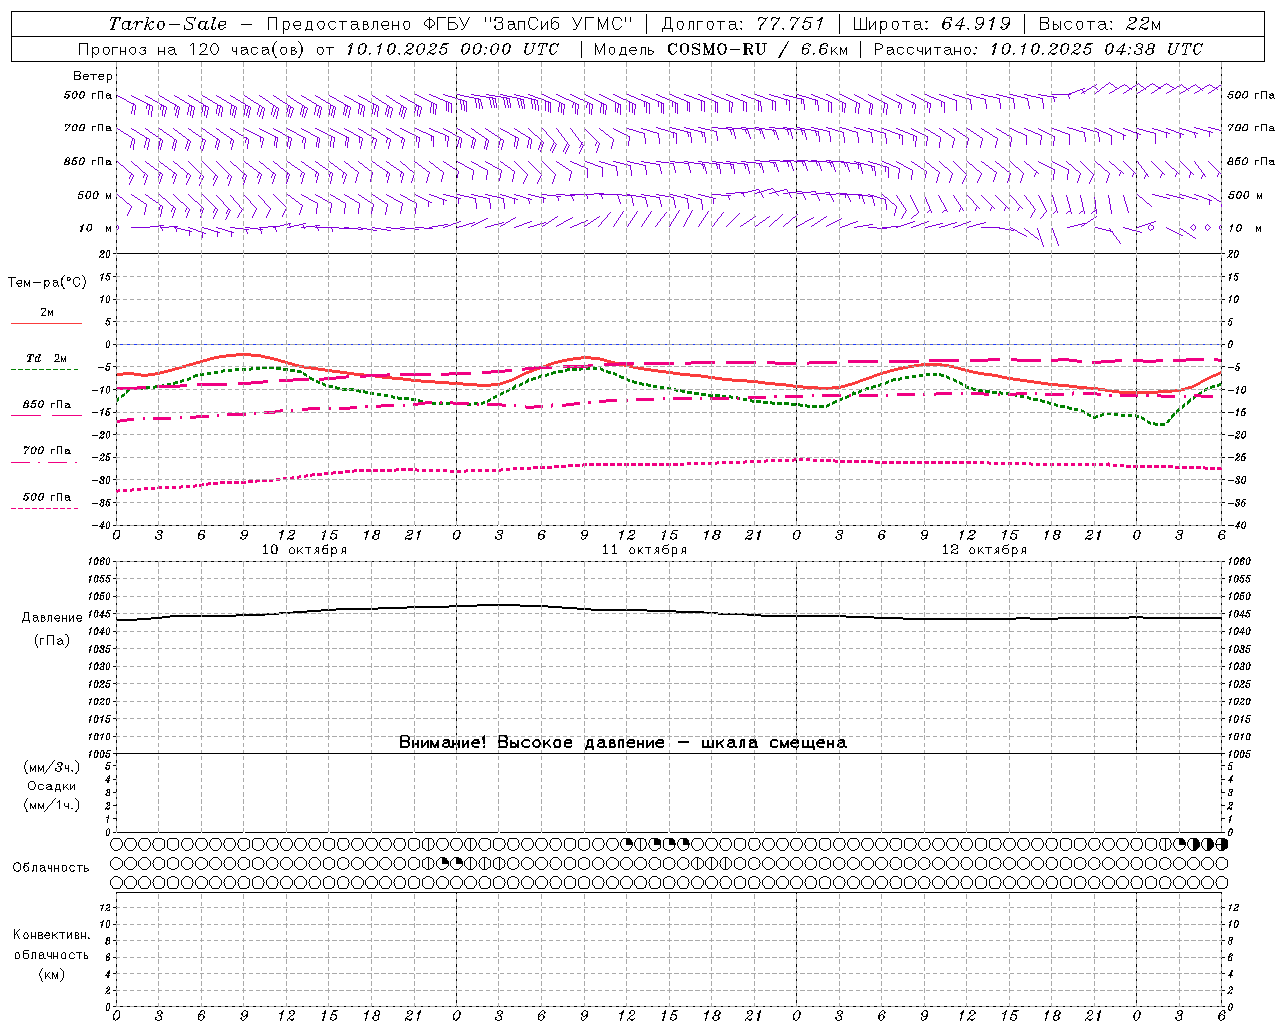Click the (мм/3ч.) precipitation unit label
Image resolution: width=1280 pixels, height=1024 pixels.
[52, 767]
